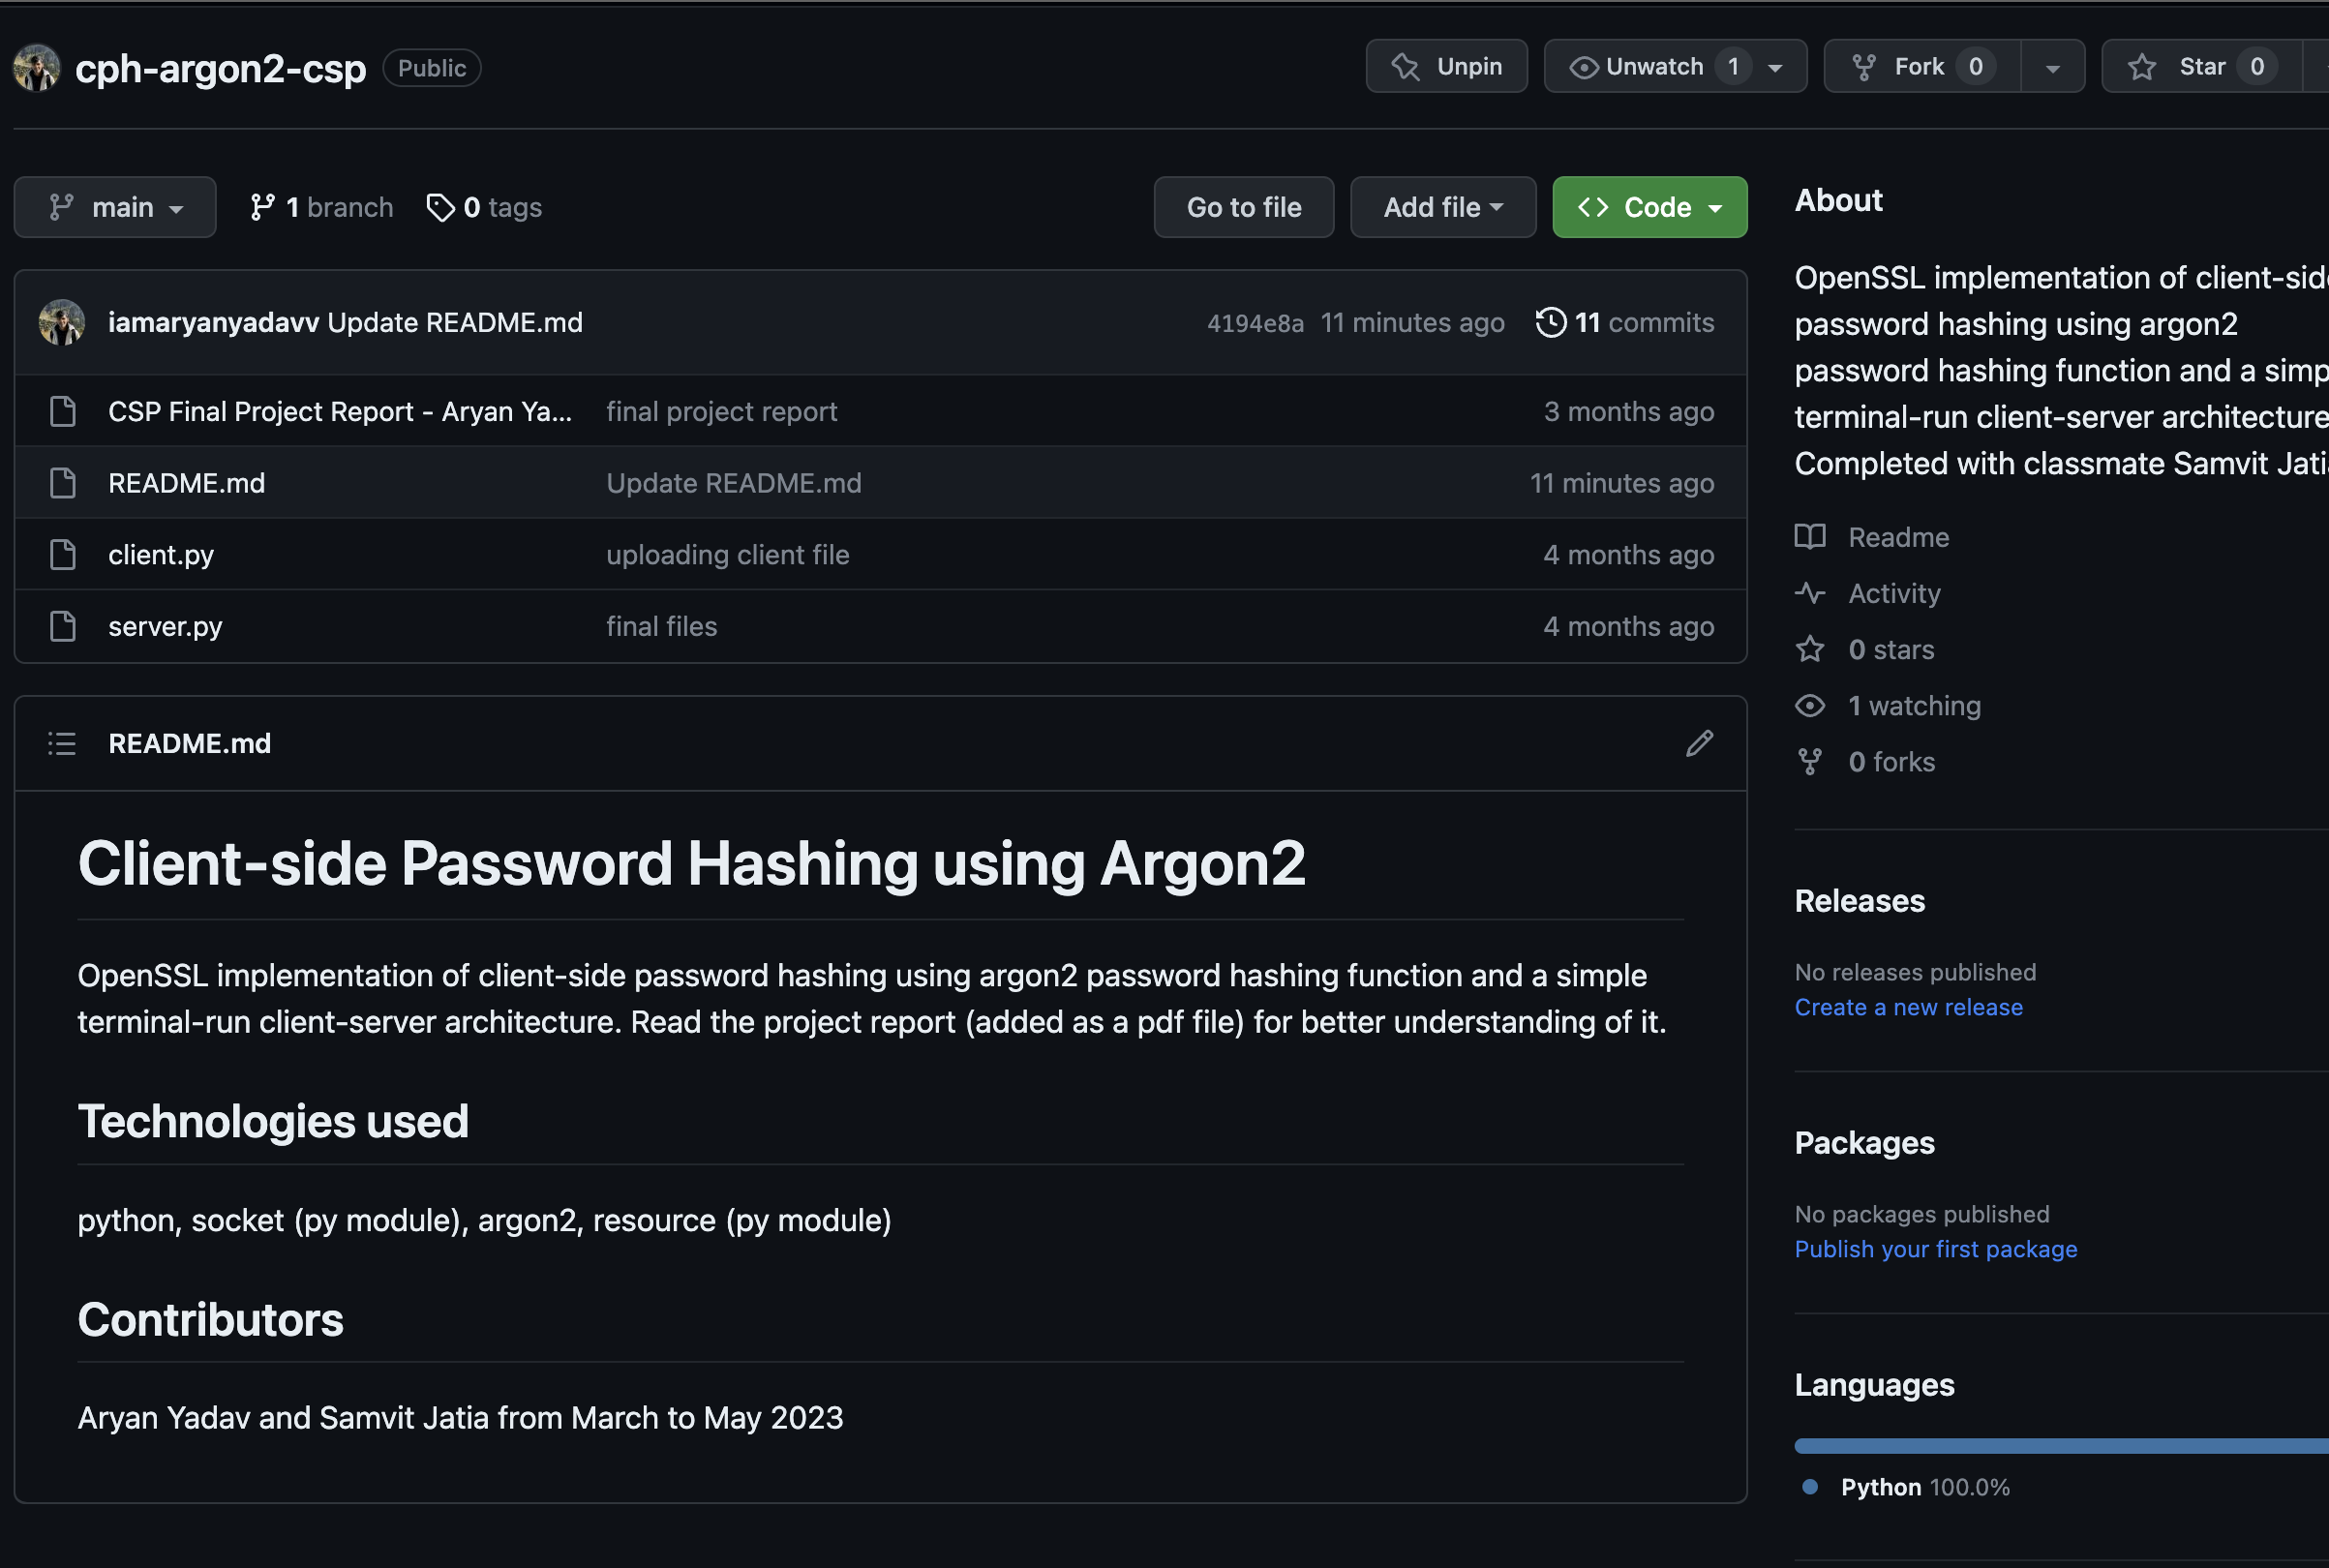The width and height of the screenshot is (2329, 1568).
Task: Click the blue Python language bar
Action: 2061,1445
